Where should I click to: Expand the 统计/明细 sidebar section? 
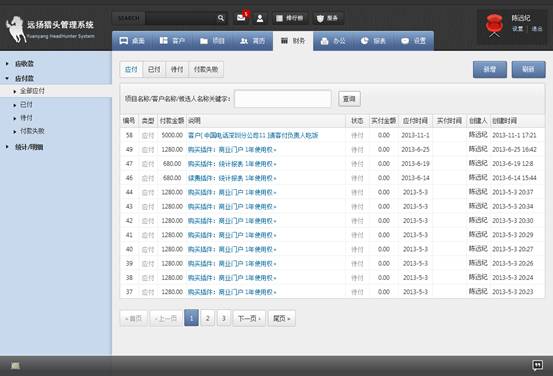pyautogui.click(x=29, y=147)
